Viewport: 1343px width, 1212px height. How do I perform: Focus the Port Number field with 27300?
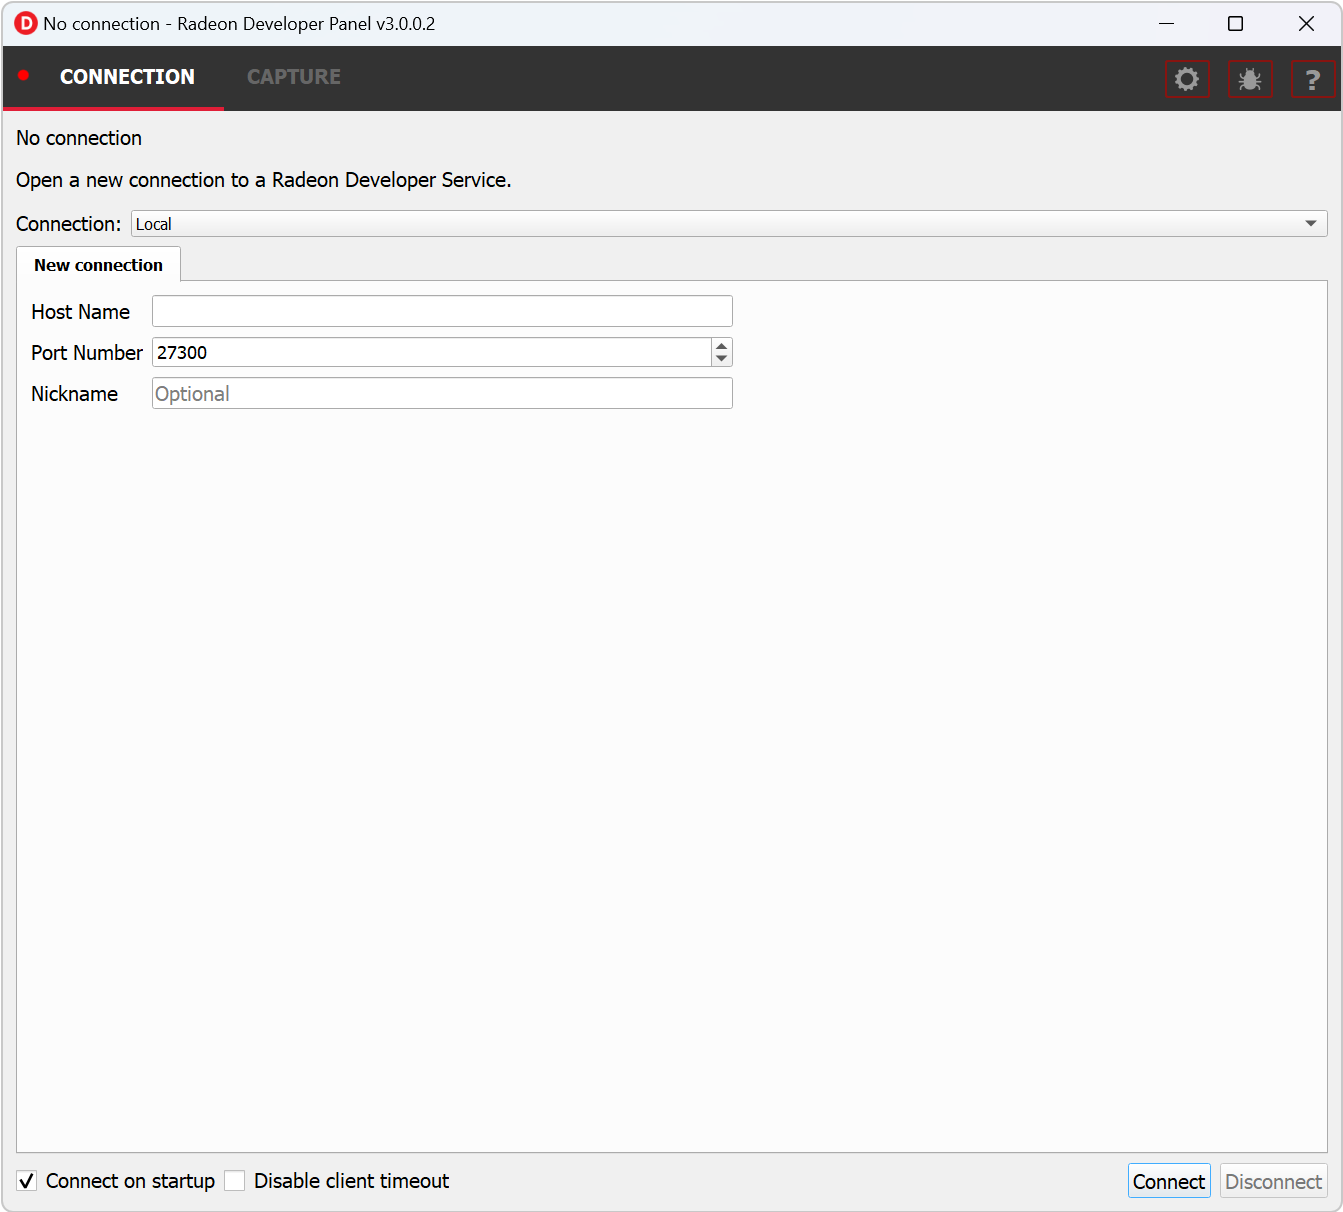431,352
